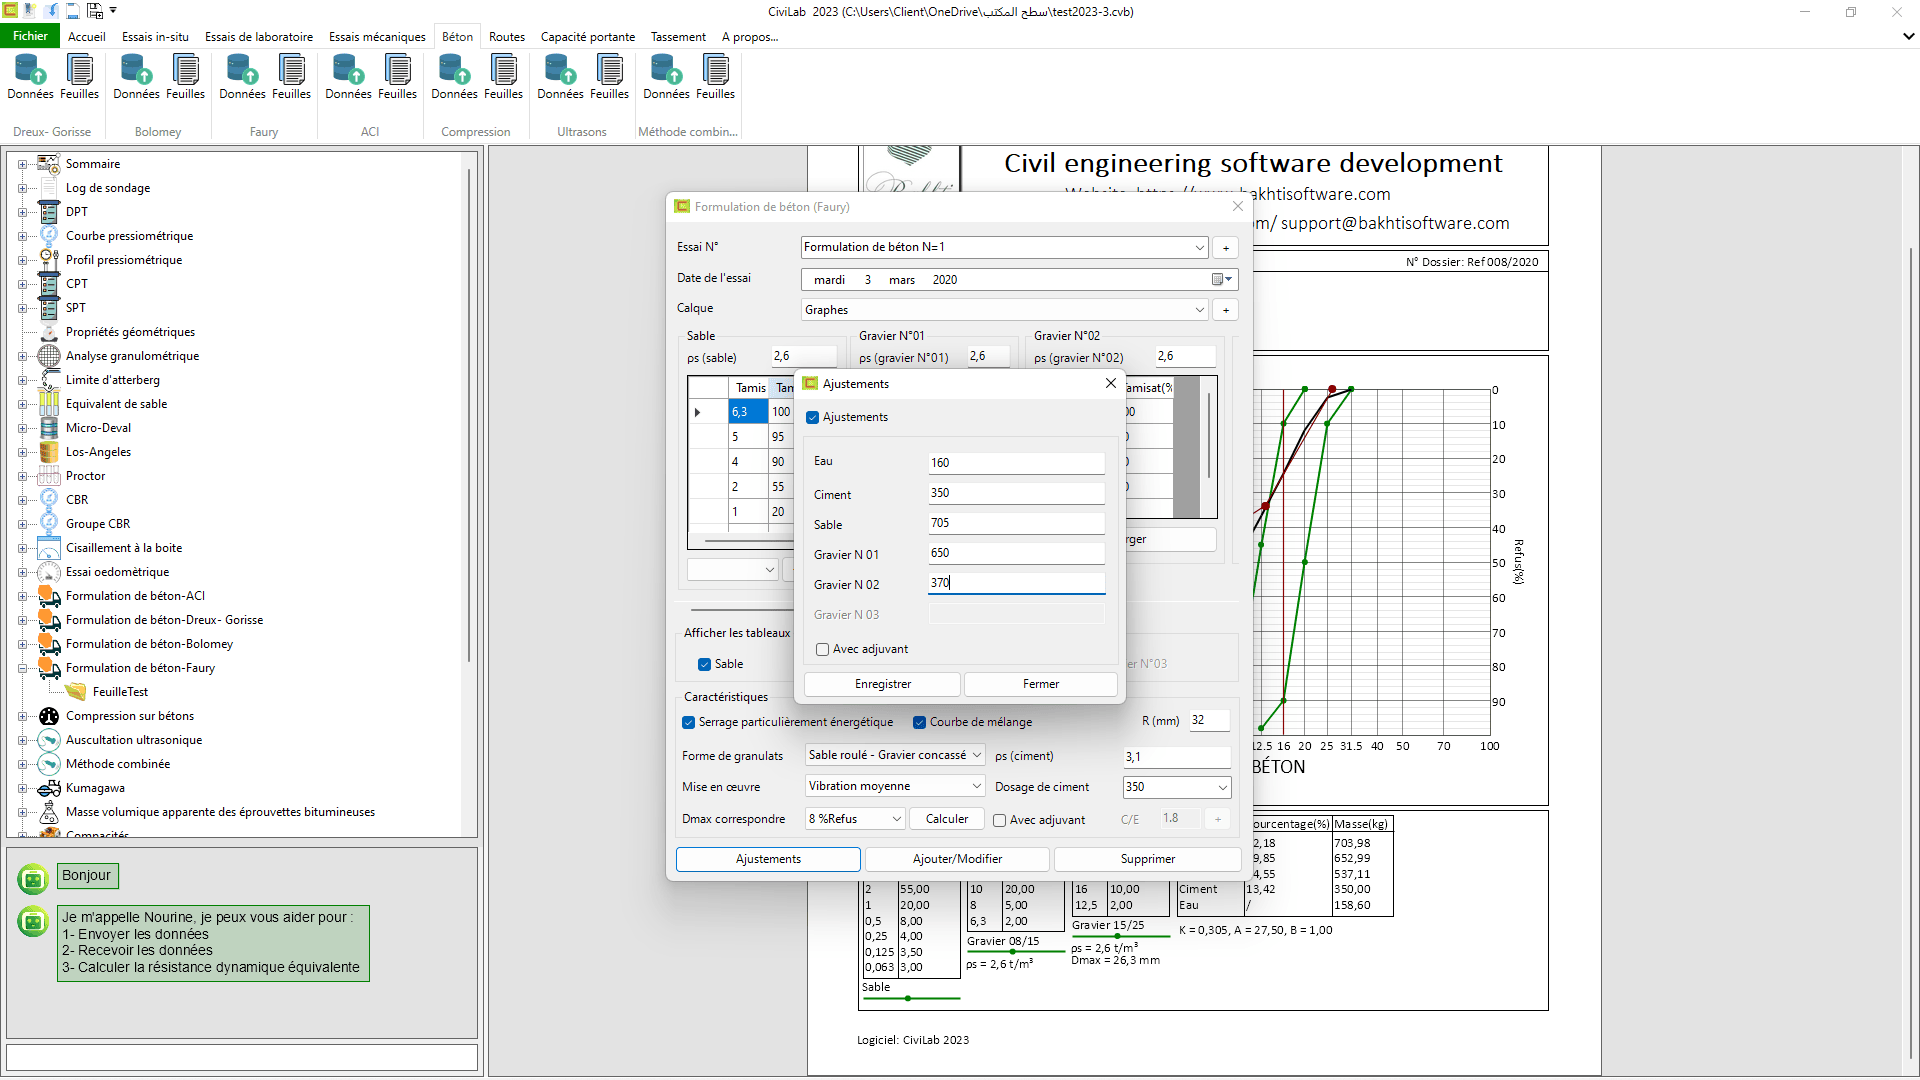Switch to the Essais de laboratoire tab
The width and height of the screenshot is (1920, 1080).
click(x=259, y=37)
